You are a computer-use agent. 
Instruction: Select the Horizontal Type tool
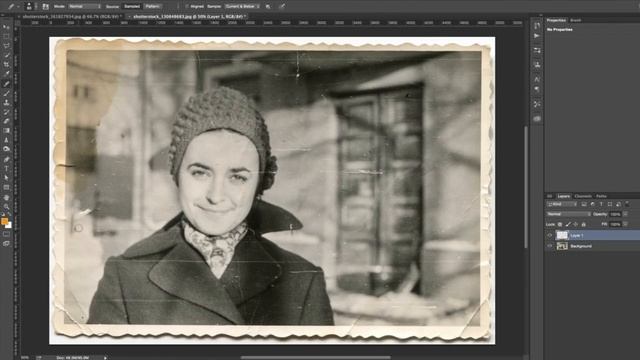click(x=6, y=169)
